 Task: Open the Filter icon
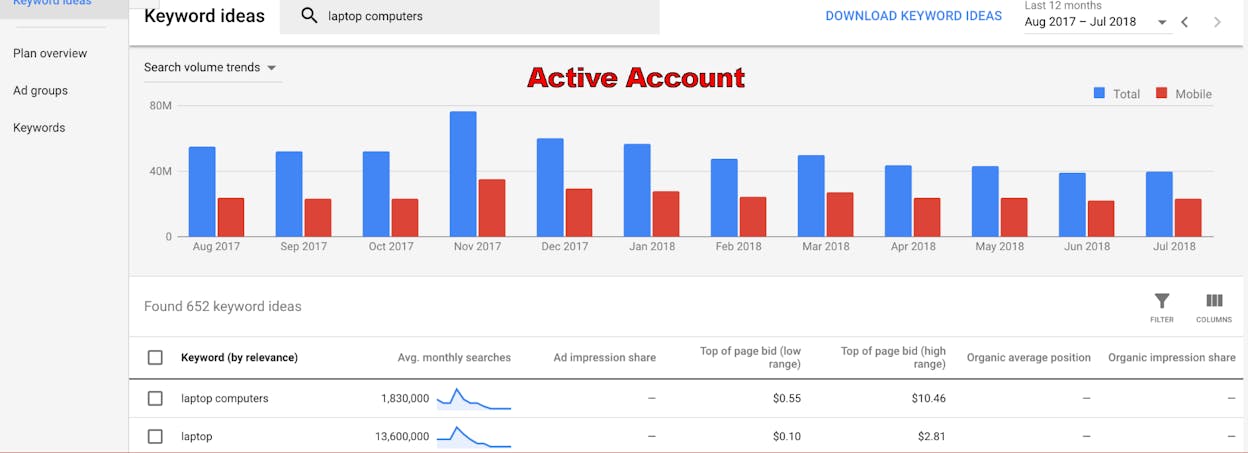[1161, 308]
